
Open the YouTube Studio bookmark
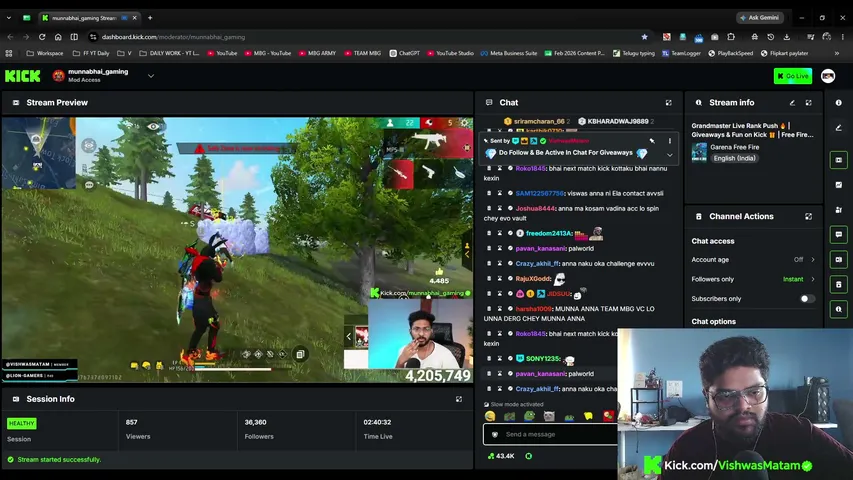[x=450, y=53]
